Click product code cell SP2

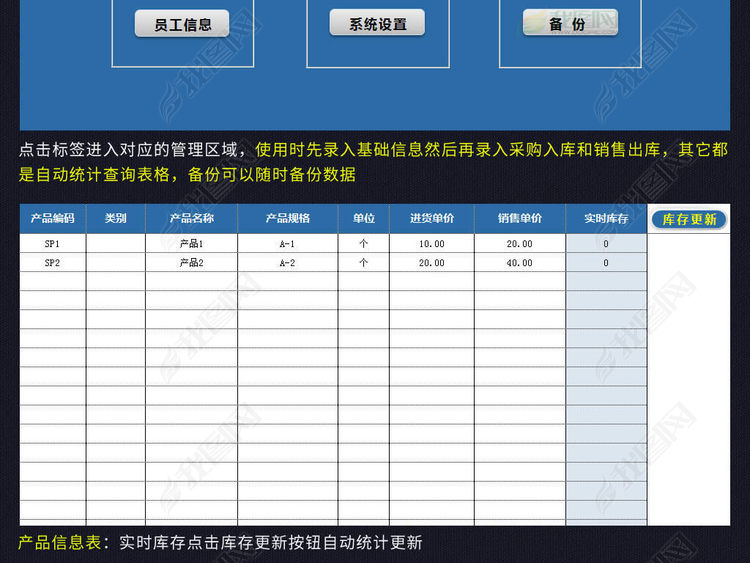tap(53, 263)
